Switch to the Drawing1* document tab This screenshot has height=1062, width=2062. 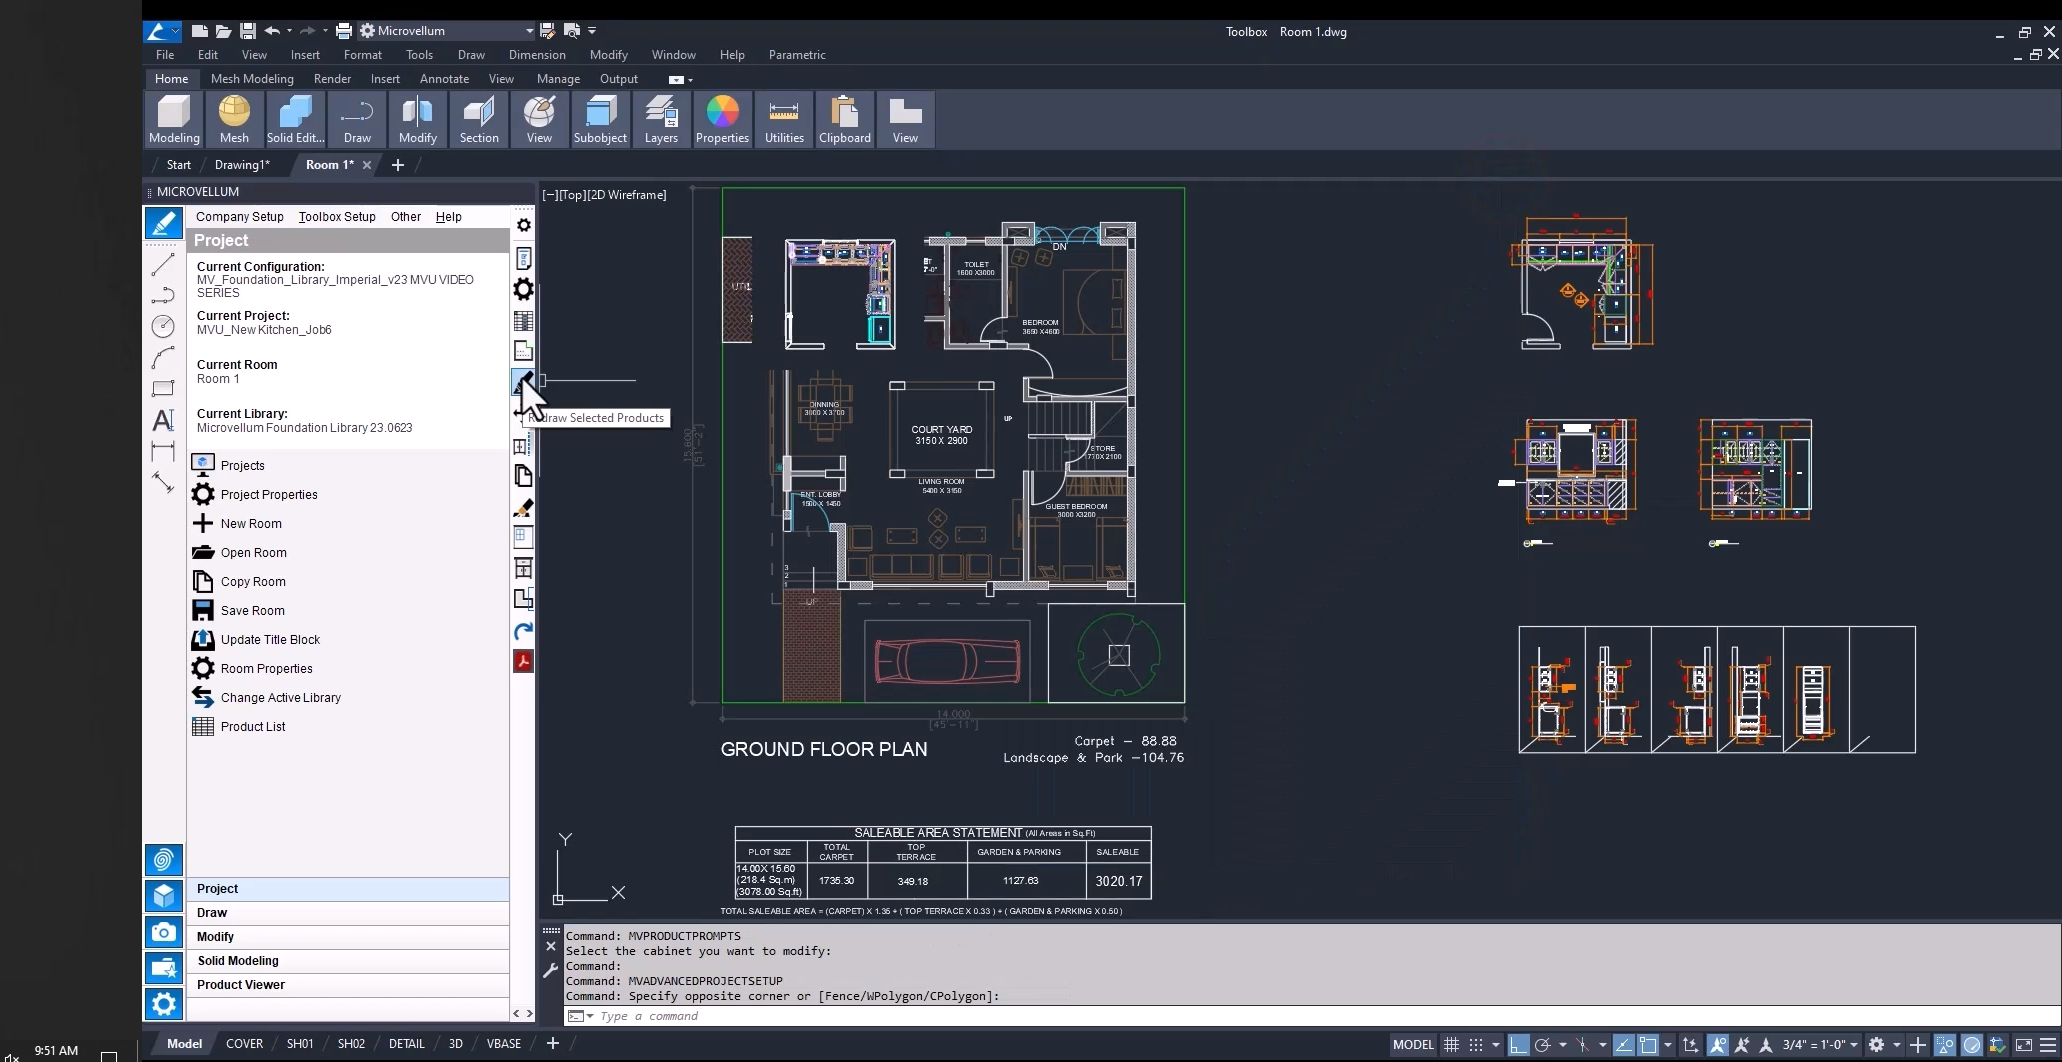tap(242, 165)
